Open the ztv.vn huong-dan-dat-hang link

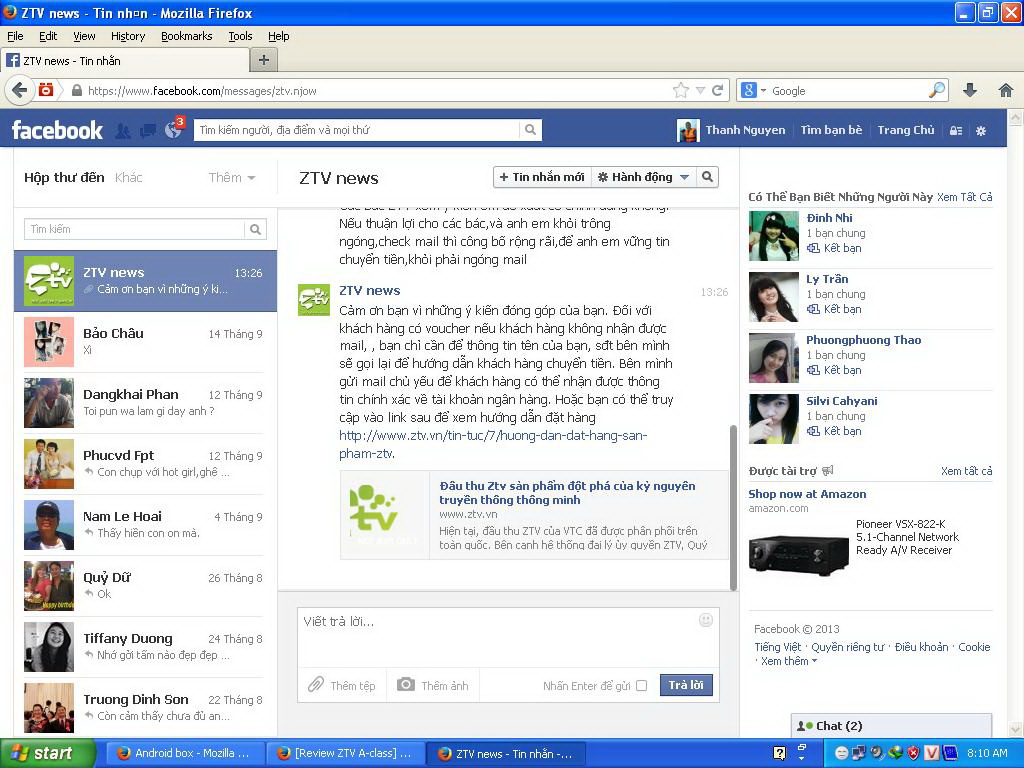tap(493, 444)
